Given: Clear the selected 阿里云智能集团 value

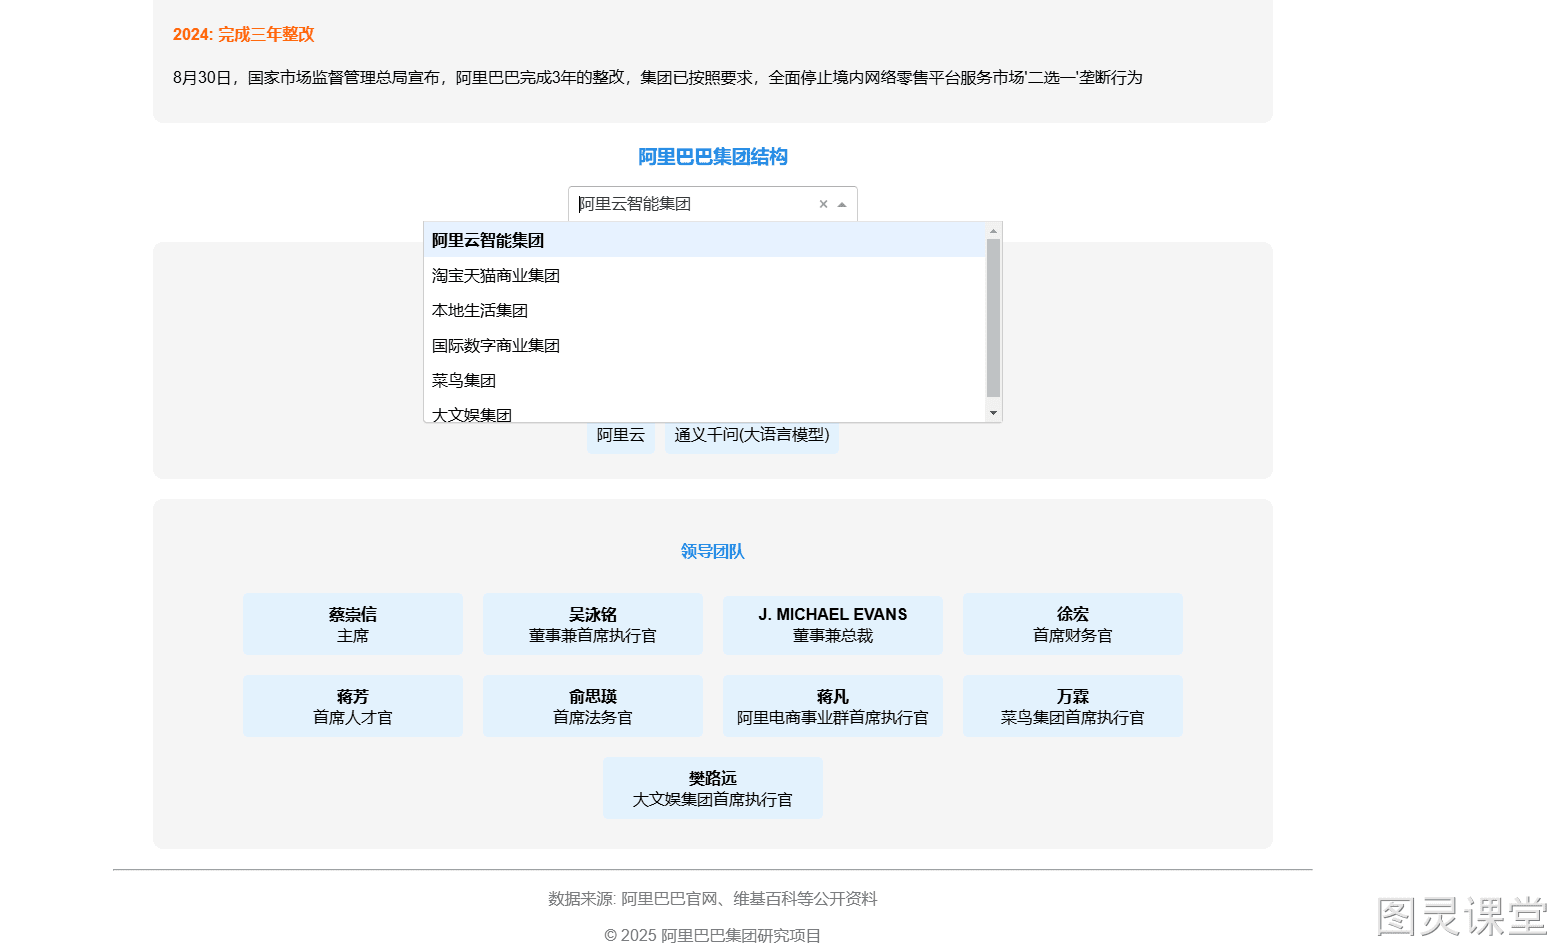Looking at the screenshot, I should (823, 204).
